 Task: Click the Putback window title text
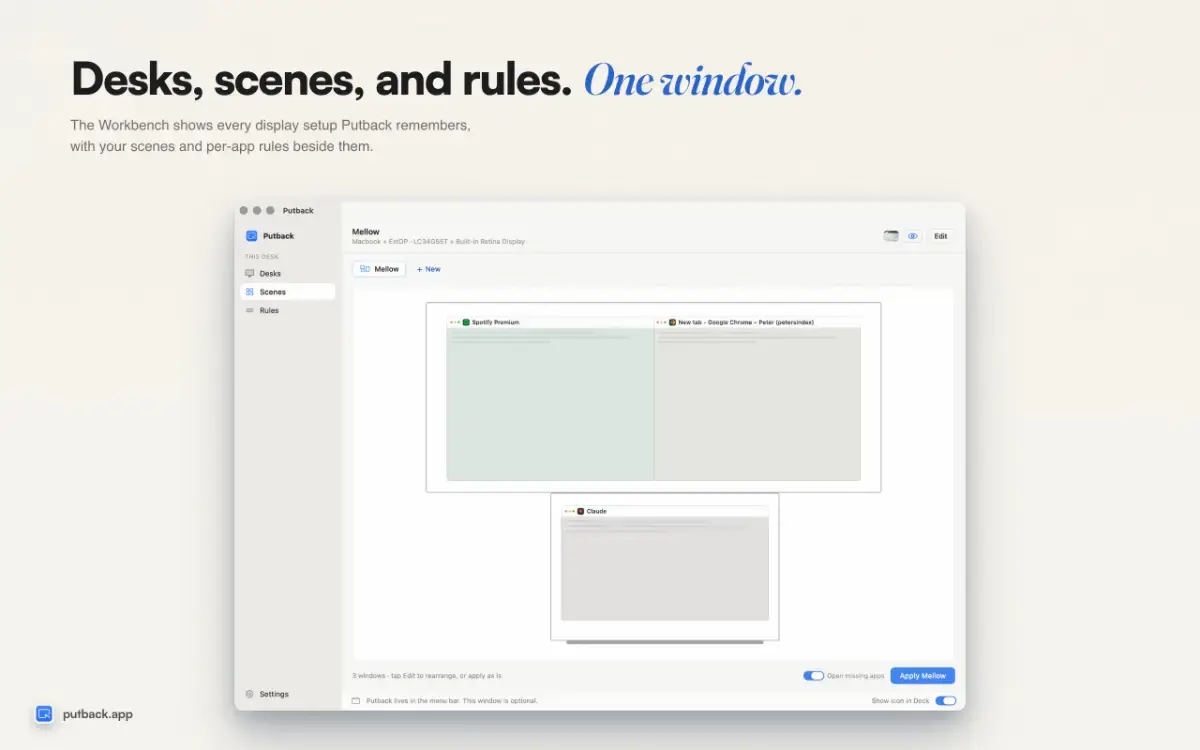click(x=298, y=211)
